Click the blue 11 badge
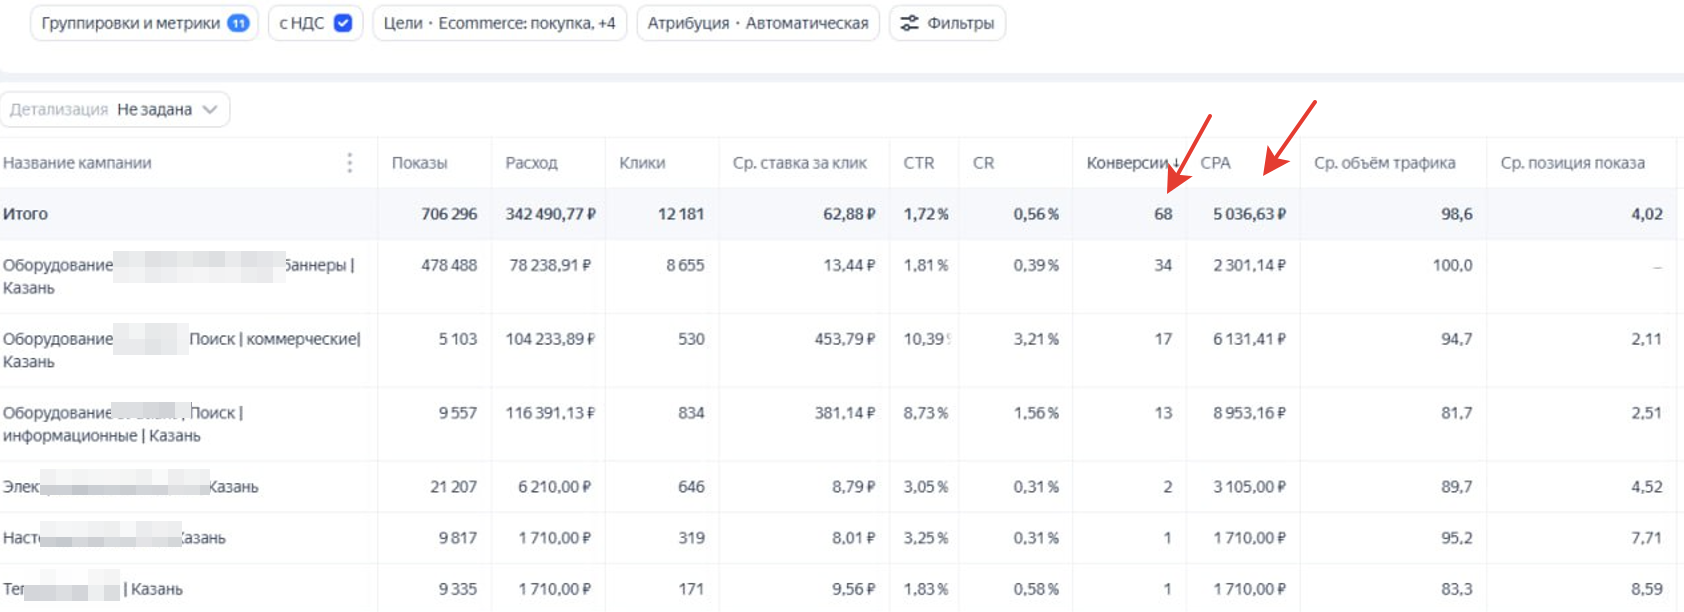The height and width of the screenshot is (612, 1684). [238, 23]
